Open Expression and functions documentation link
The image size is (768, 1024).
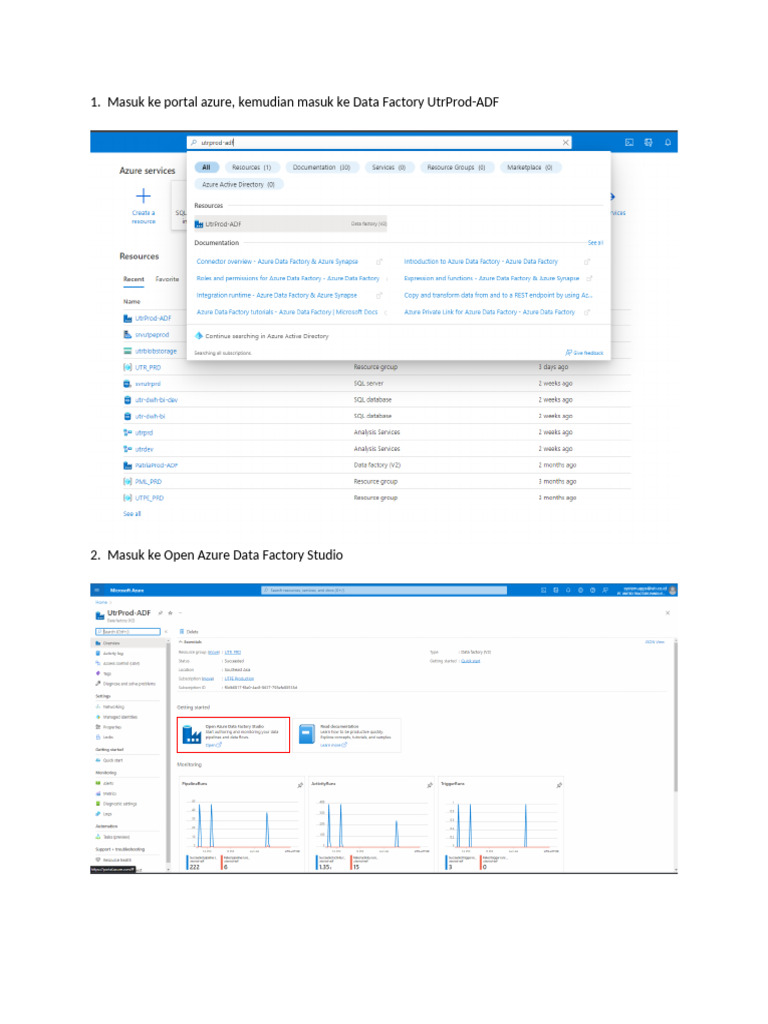(x=491, y=278)
